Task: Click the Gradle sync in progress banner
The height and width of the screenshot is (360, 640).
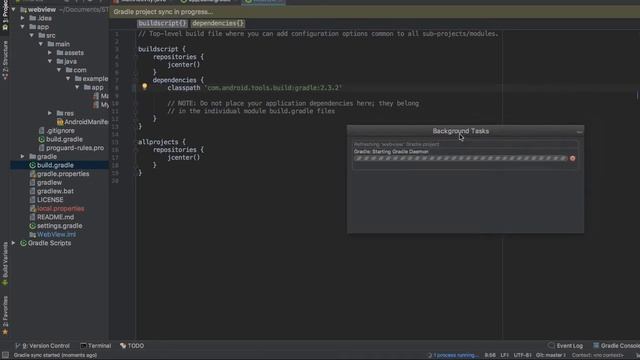Action: tap(375, 12)
